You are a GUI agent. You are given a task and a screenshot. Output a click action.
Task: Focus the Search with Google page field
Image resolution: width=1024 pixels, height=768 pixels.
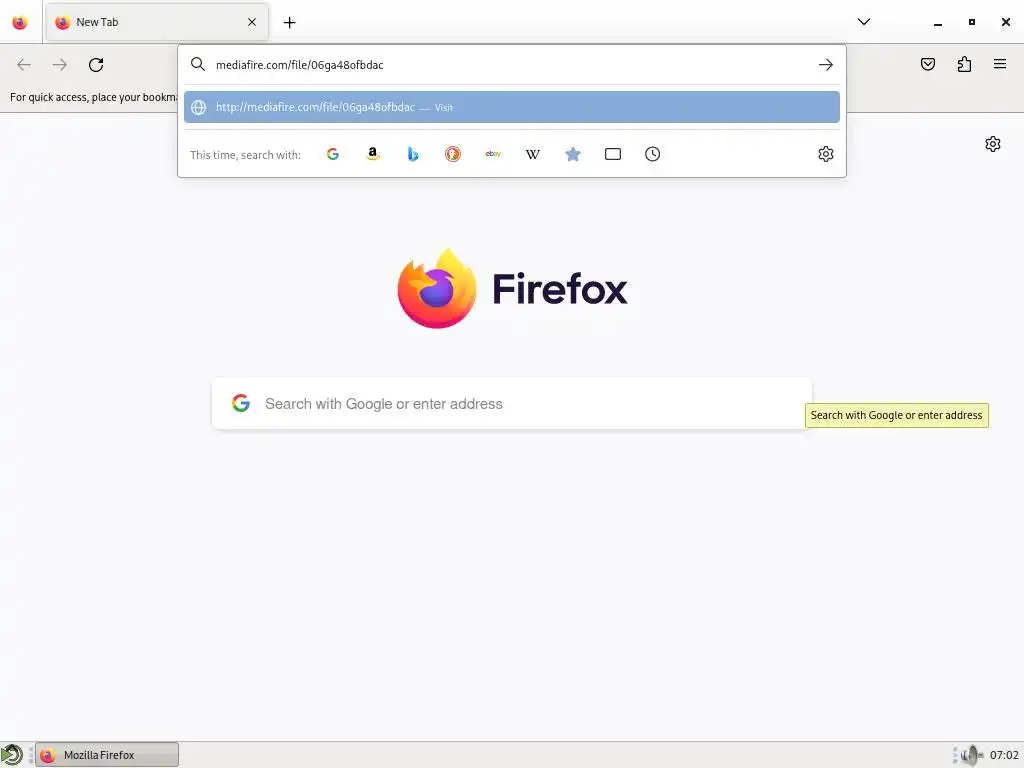tap(511, 404)
